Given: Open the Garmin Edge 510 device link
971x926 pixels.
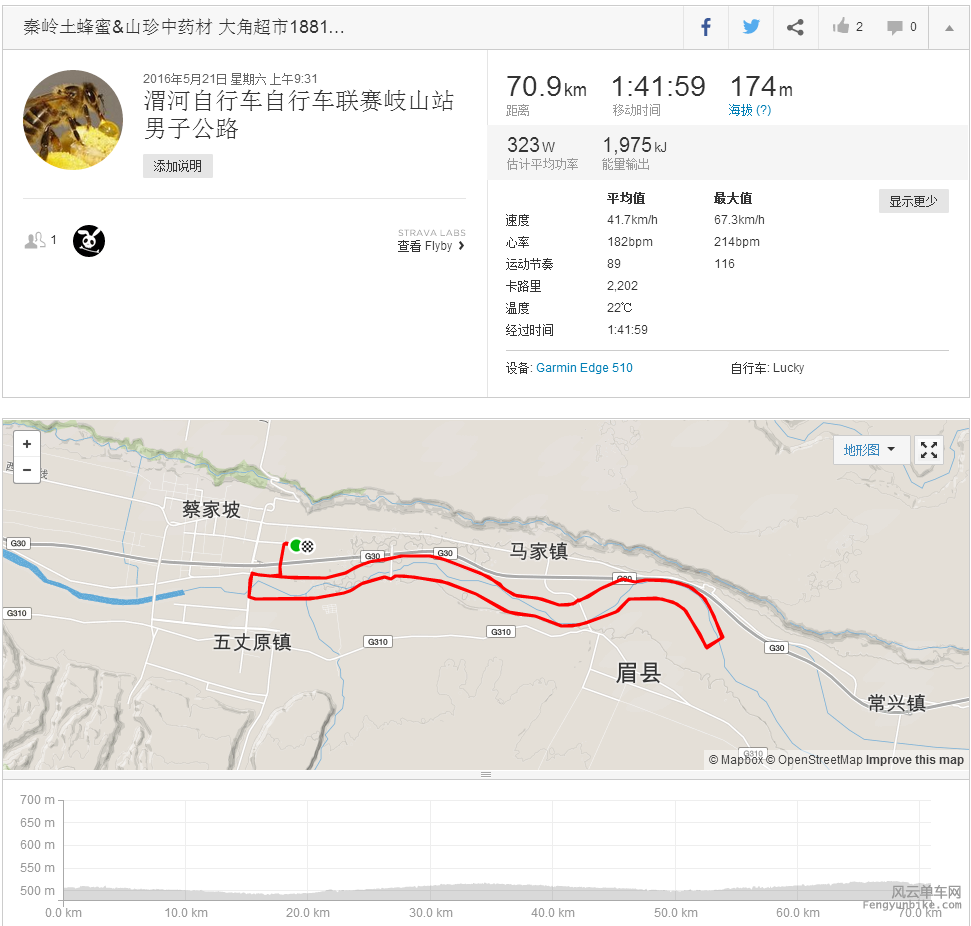Looking at the screenshot, I should point(584,368).
